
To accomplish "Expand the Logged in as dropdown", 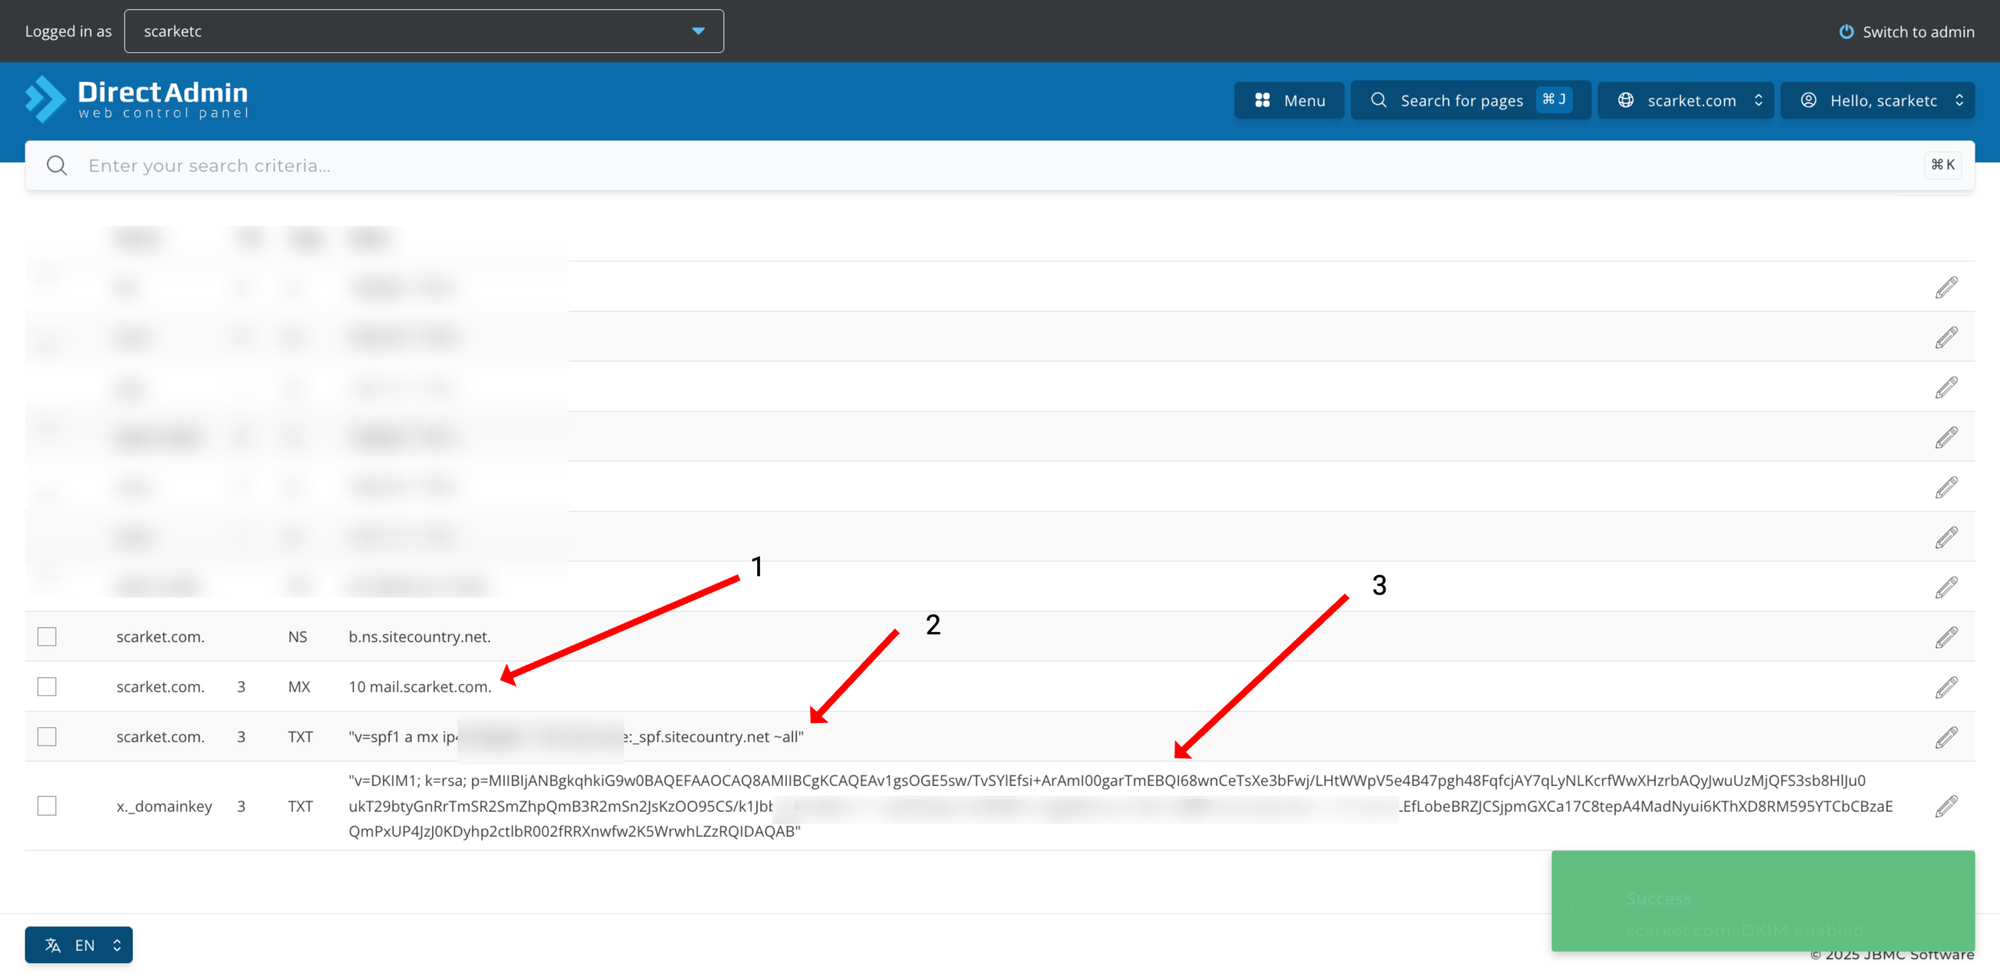I will (424, 31).
